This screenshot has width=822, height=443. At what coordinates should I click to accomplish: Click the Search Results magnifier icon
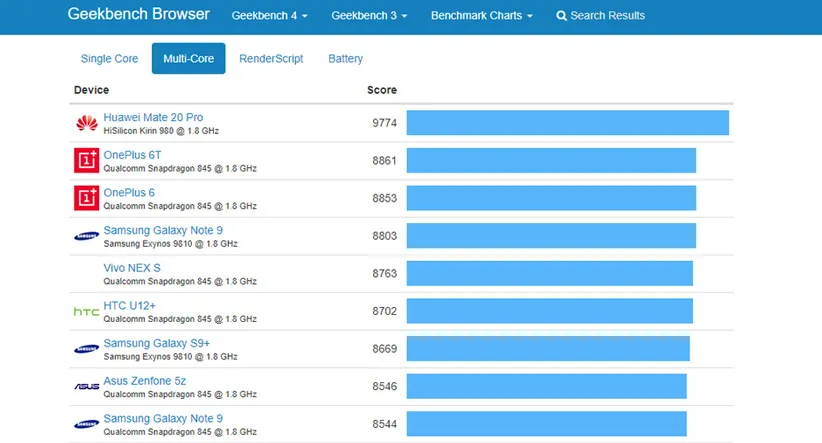coord(561,16)
